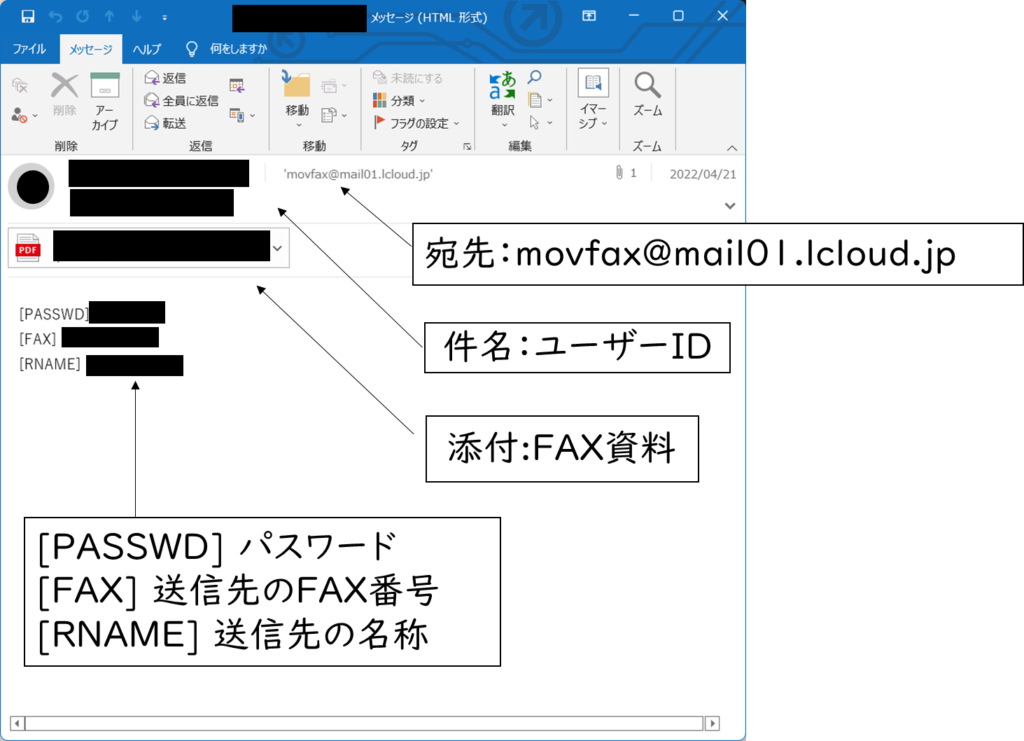The width and height of the screenshot is (1024, 741).
Task: Open the PDF attachment dropdown arrow
Action: (278, 248)
